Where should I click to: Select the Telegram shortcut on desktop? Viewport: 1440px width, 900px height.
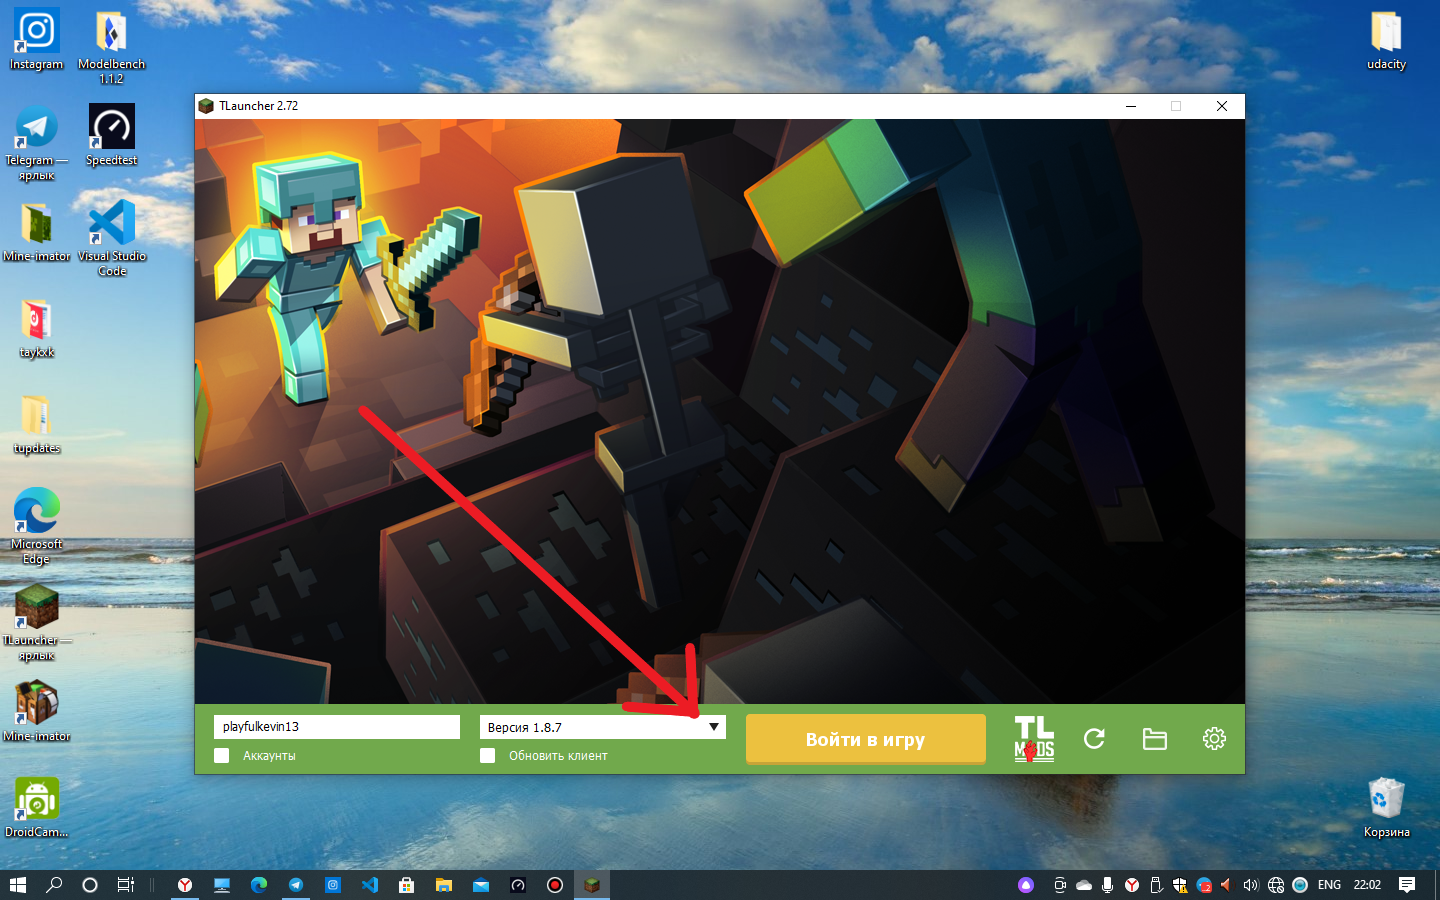point(37,143)
